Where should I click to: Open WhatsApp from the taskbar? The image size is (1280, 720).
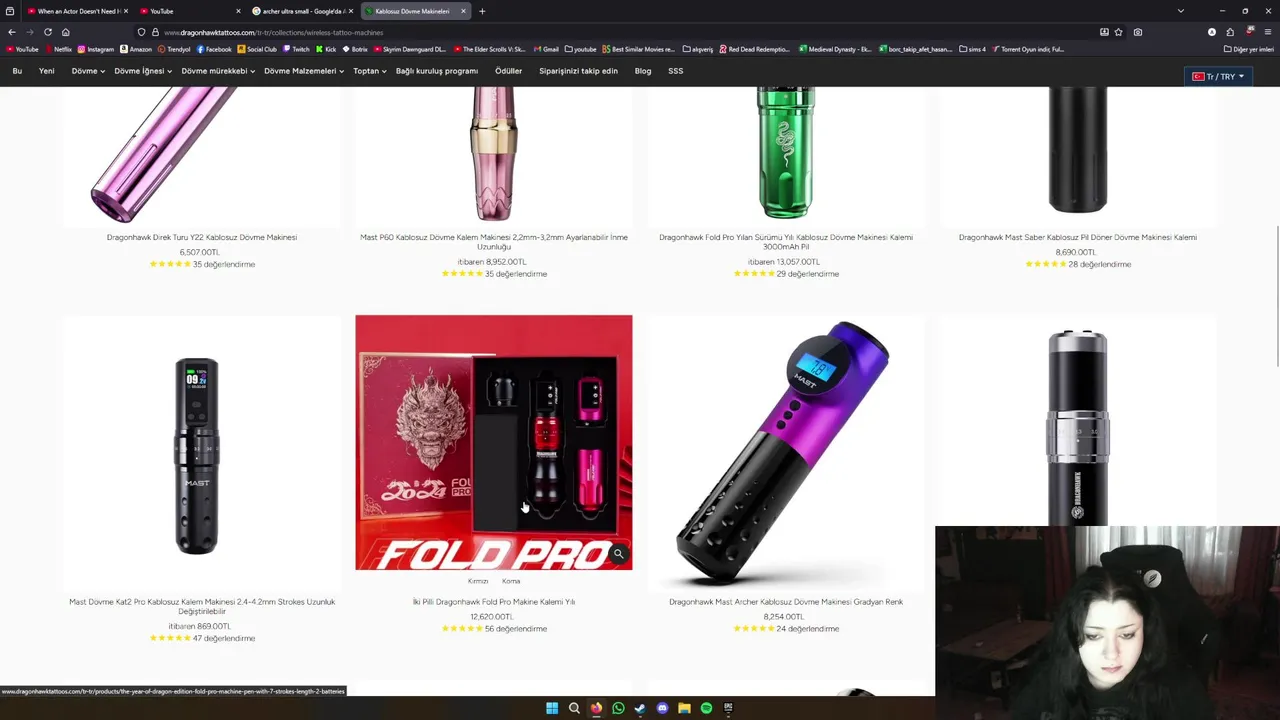tap(618, 708)
